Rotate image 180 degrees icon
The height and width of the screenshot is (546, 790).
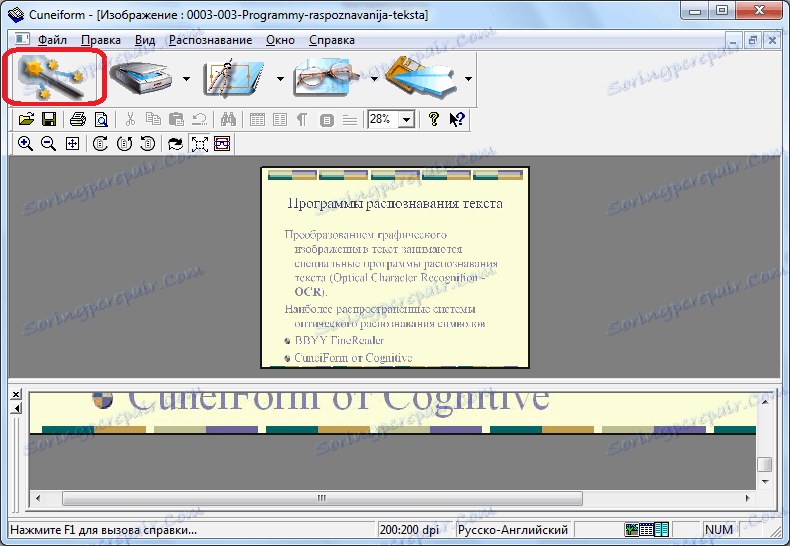[147, 144]
